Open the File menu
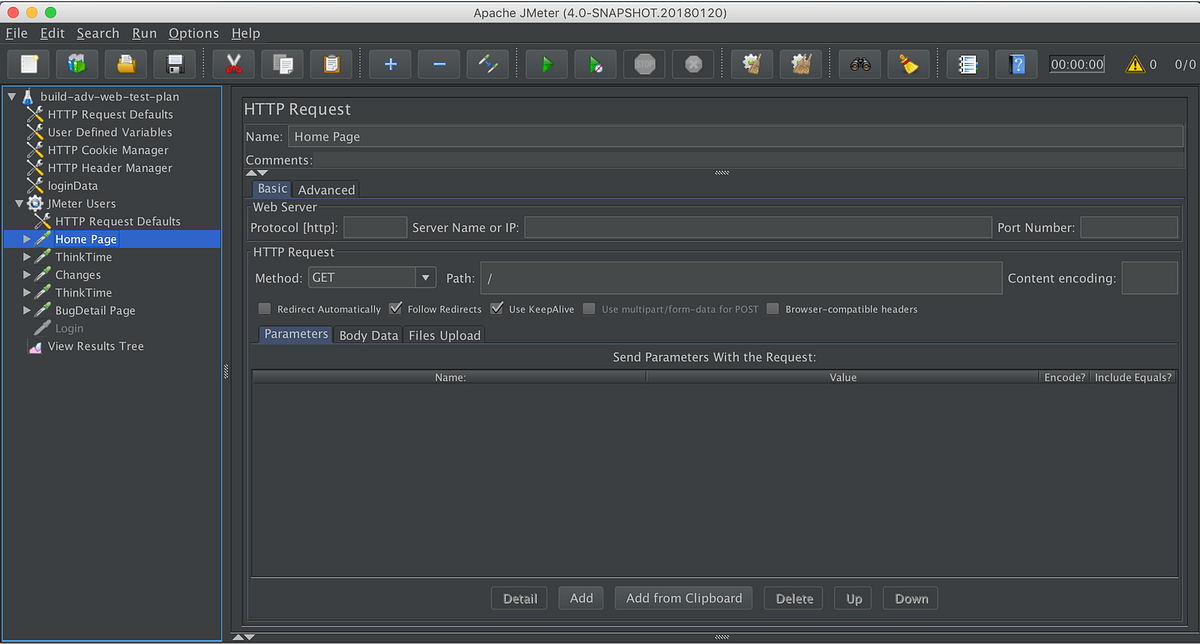The height and width of the screenshot is (644, 1200). pyautogui.click(x=16, y=33)
